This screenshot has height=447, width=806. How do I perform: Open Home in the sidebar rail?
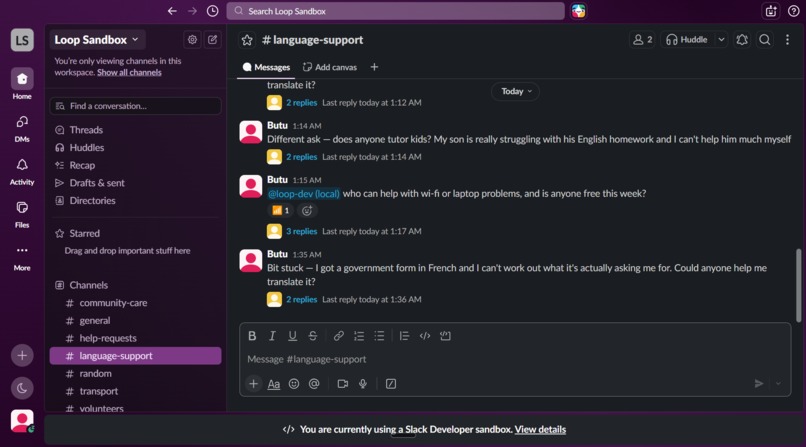click(x=22, y=84)
